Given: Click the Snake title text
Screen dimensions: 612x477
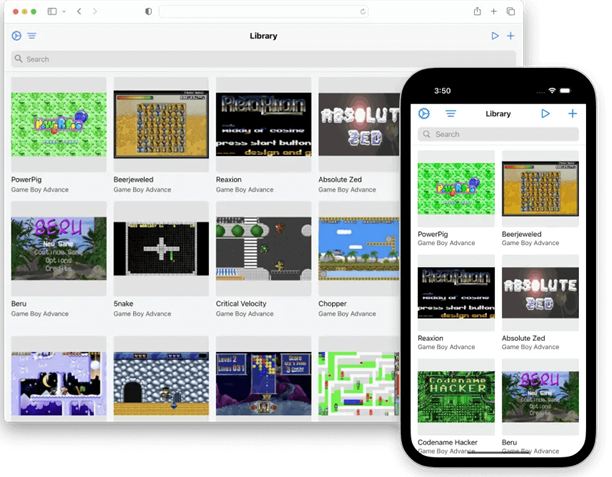Looking at the screenshot, I should [x=123, y=304].
